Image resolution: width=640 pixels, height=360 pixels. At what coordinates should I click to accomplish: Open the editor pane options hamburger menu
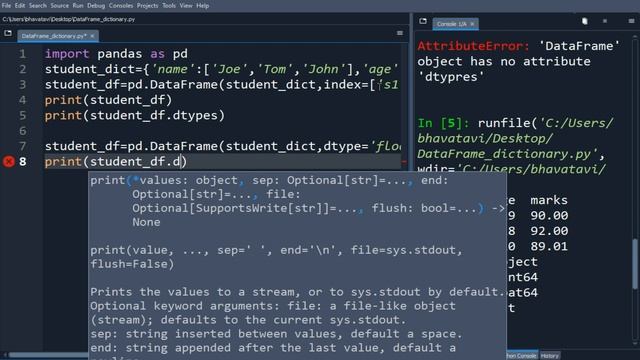400,33
